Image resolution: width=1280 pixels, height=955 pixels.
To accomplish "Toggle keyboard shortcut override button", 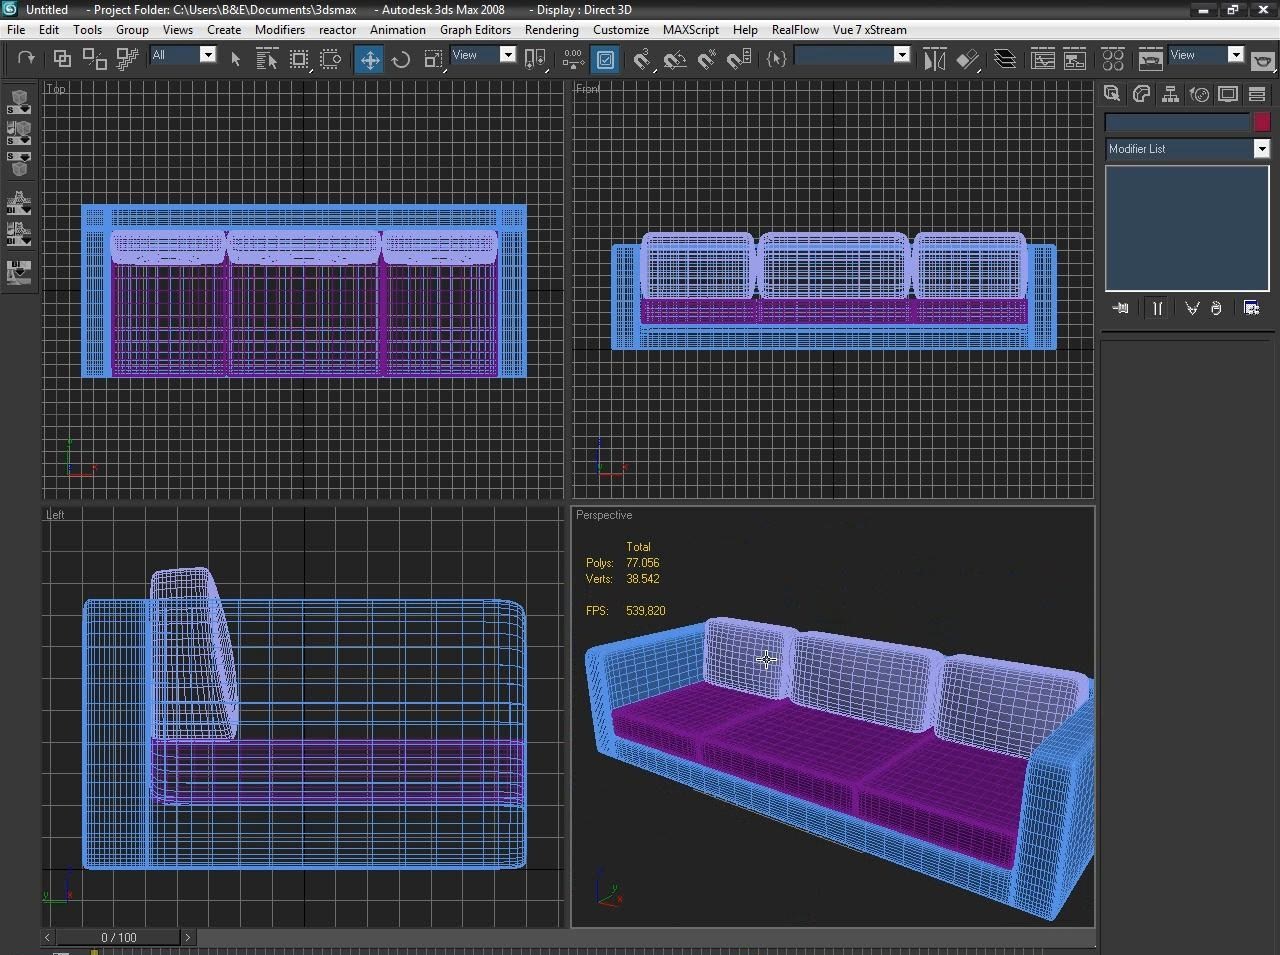I will pyautogui.click(x=605, y=60).
